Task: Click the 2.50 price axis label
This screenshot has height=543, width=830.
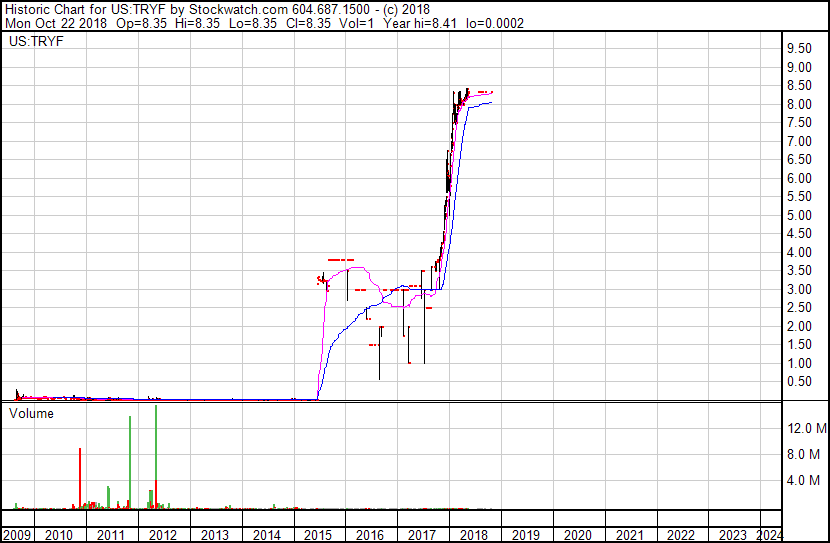Action: point(799,307)
